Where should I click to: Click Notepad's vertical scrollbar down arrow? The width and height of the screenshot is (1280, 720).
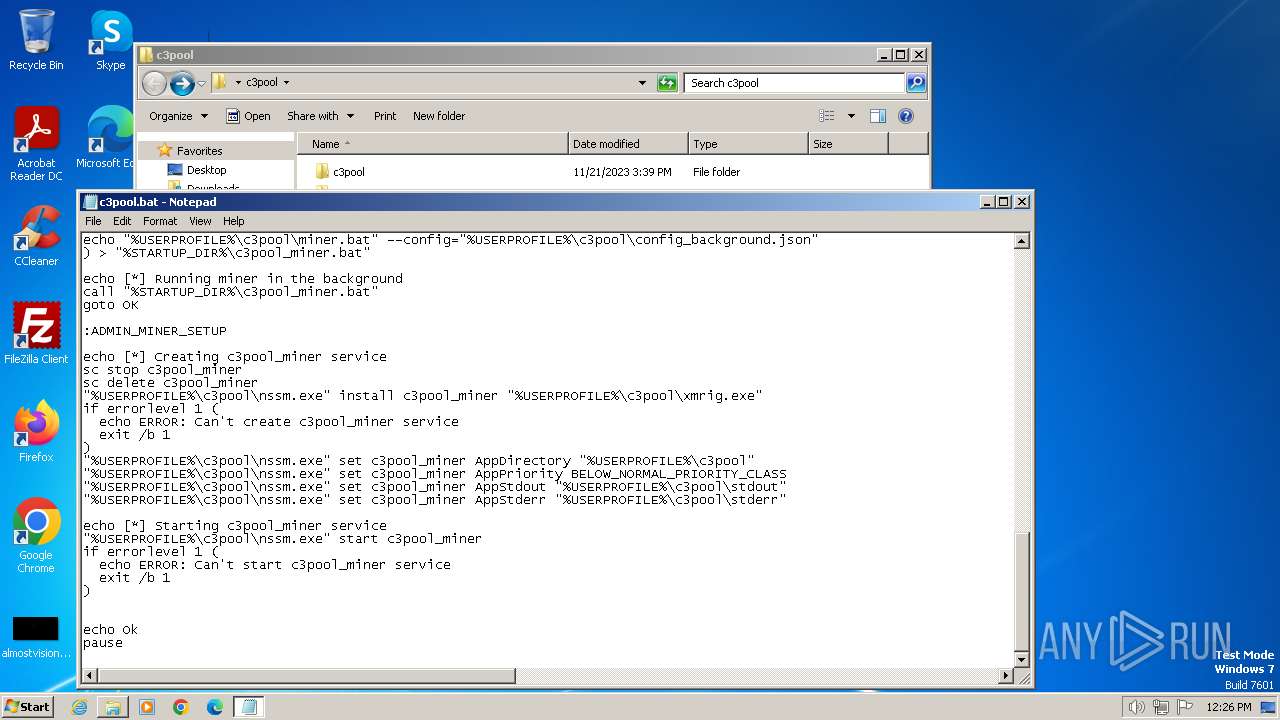(1021, 660)
